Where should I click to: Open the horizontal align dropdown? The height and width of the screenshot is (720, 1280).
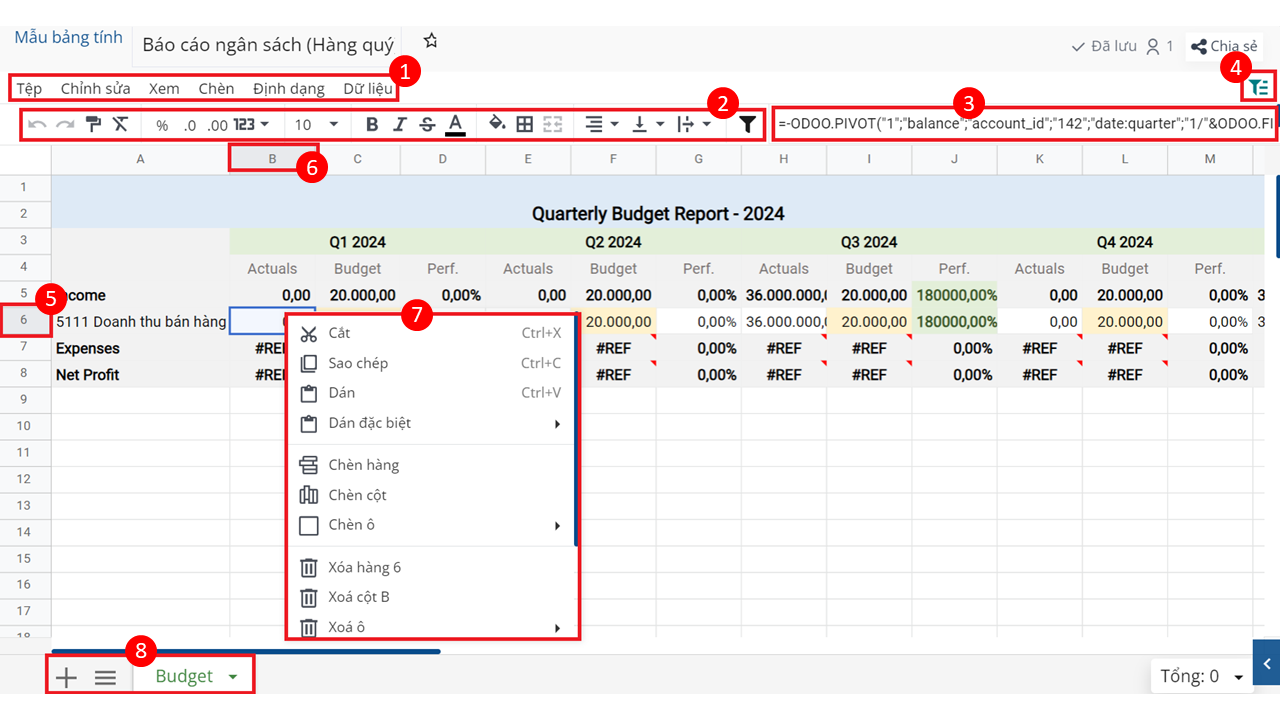point(601,124)
